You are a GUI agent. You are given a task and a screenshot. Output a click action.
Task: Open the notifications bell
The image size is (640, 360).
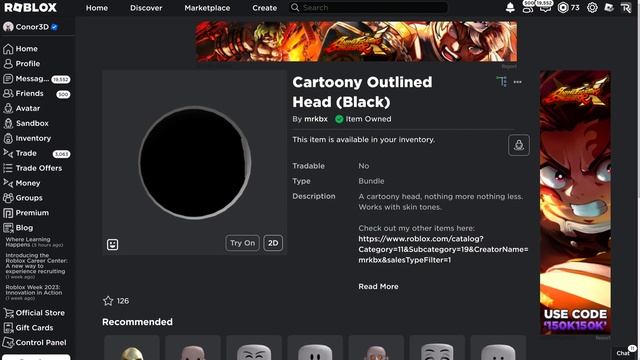510,7
